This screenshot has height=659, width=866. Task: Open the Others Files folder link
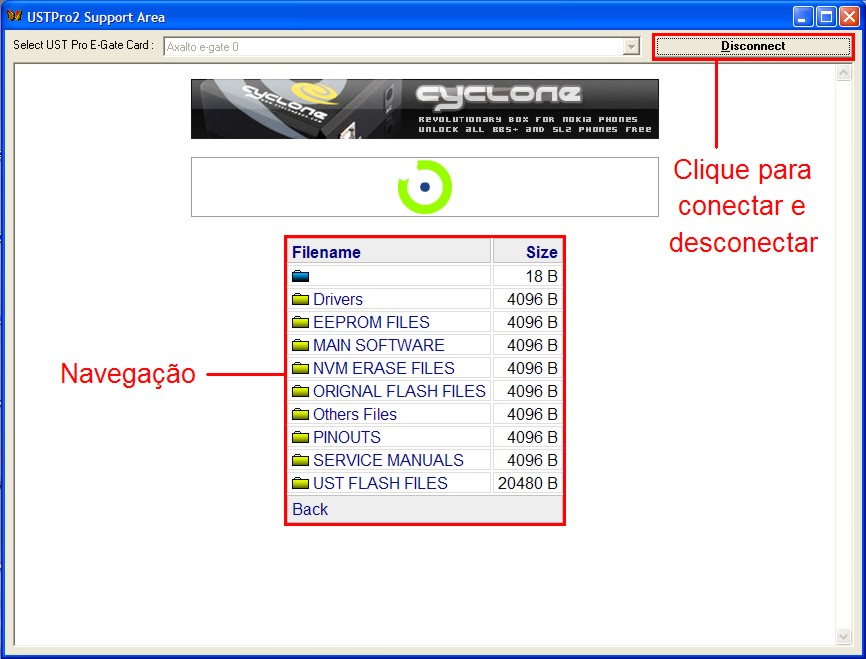[x=355, y=414]
